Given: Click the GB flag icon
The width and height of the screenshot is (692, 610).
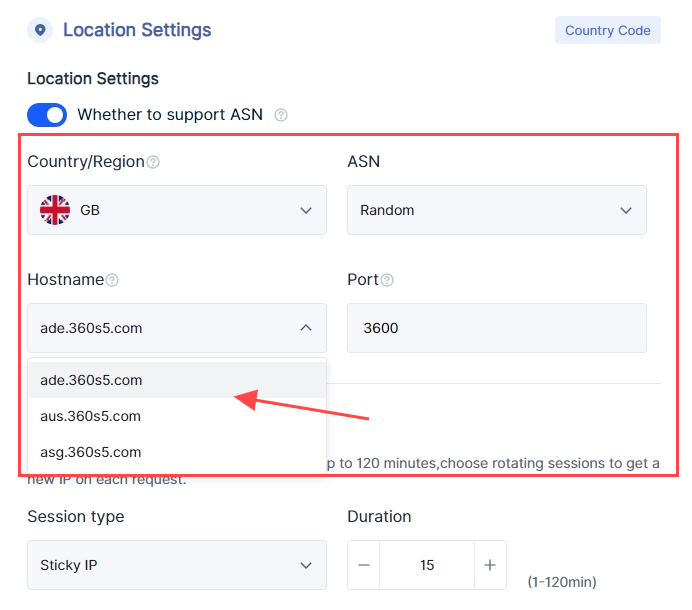Looking at the screenshot, I should point(55,210).
